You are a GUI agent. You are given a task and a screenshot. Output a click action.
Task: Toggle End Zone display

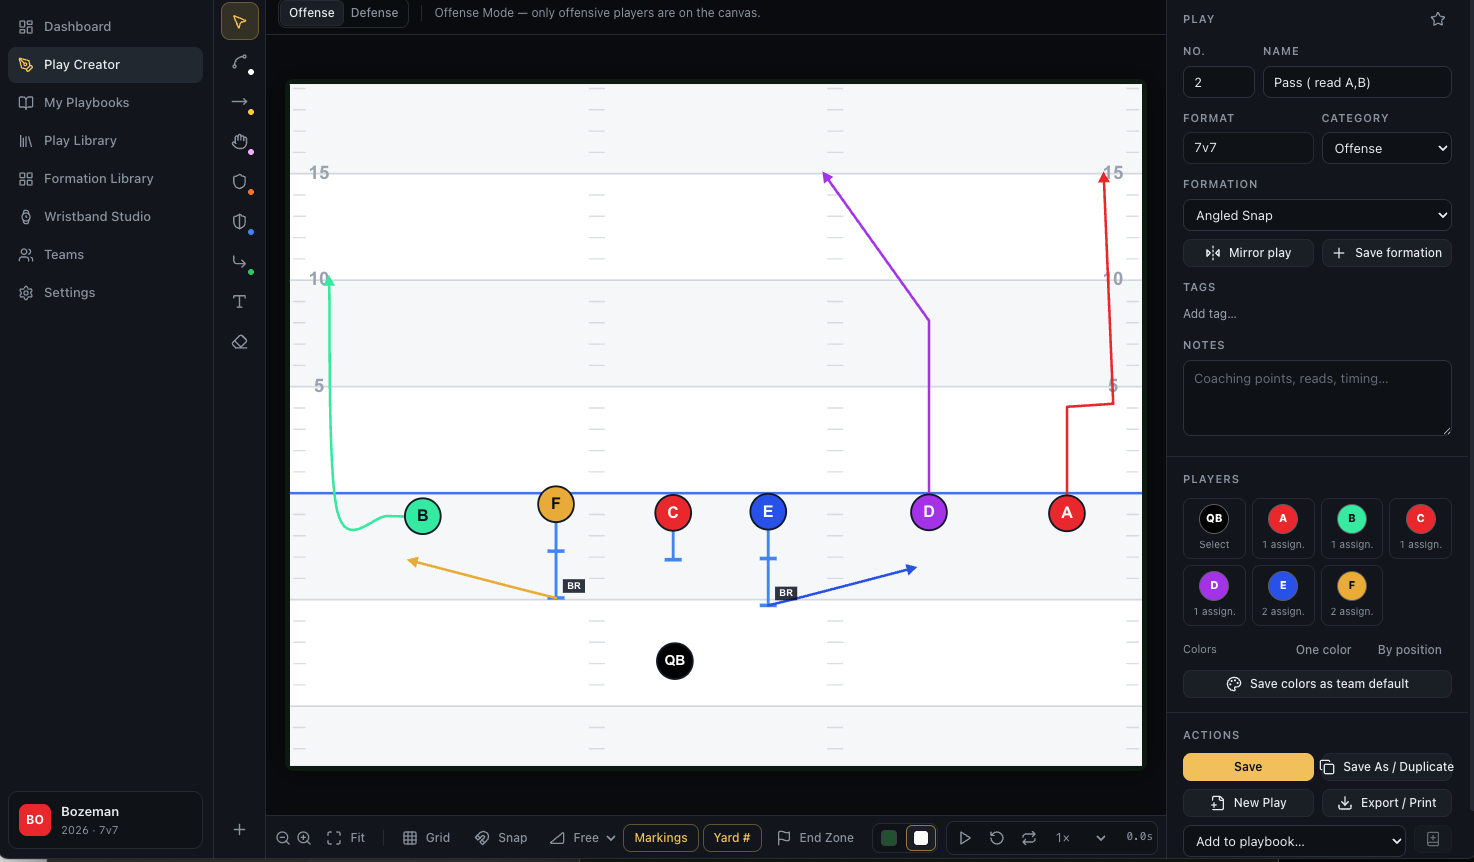[816, 838]
